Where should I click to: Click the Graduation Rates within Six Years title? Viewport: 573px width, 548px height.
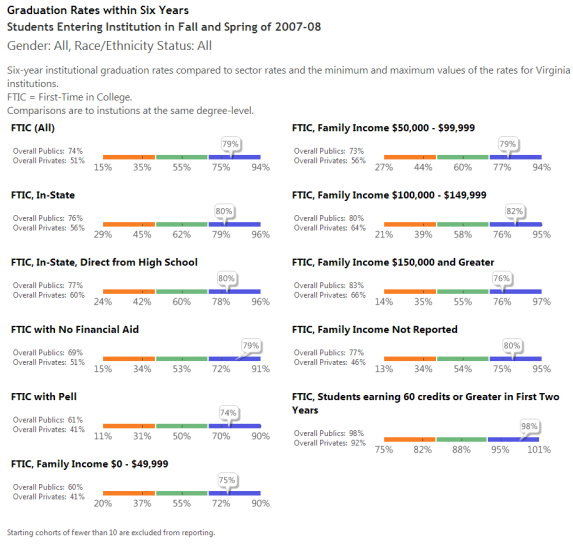pos(98,10)
